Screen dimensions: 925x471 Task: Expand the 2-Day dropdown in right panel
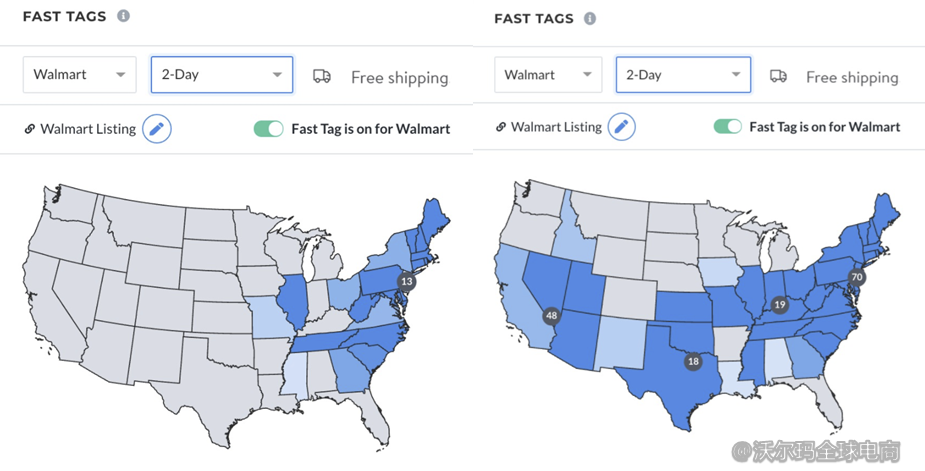pyautogui.click(x=682, y=75)
